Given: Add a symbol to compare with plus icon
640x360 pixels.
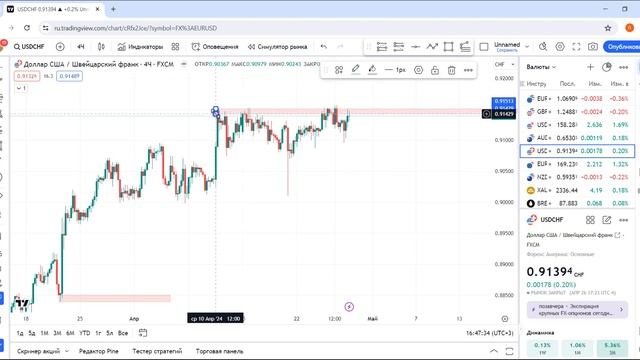Looking at the screenshot, I should pos(60,47).
